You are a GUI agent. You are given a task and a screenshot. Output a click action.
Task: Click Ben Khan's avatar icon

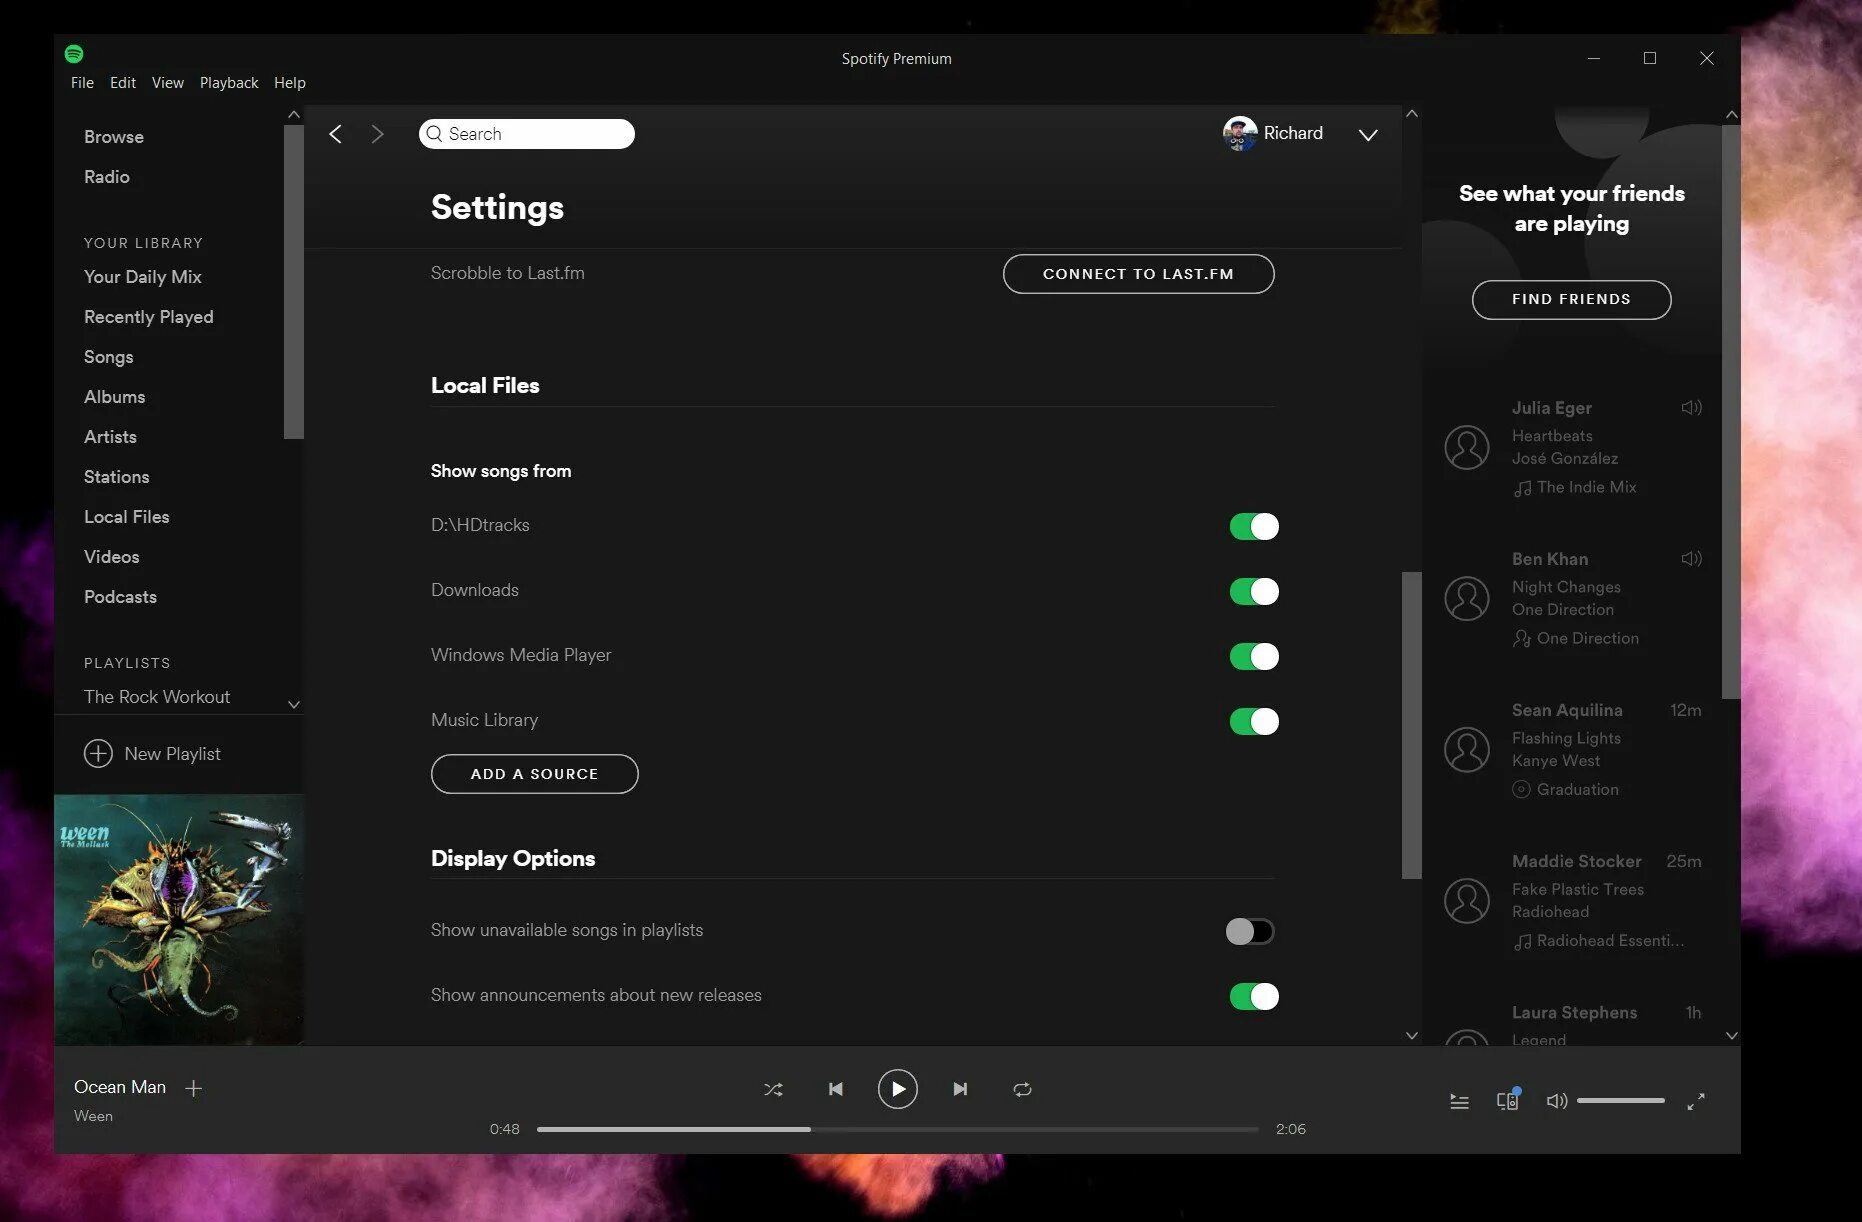[1467, 598]
